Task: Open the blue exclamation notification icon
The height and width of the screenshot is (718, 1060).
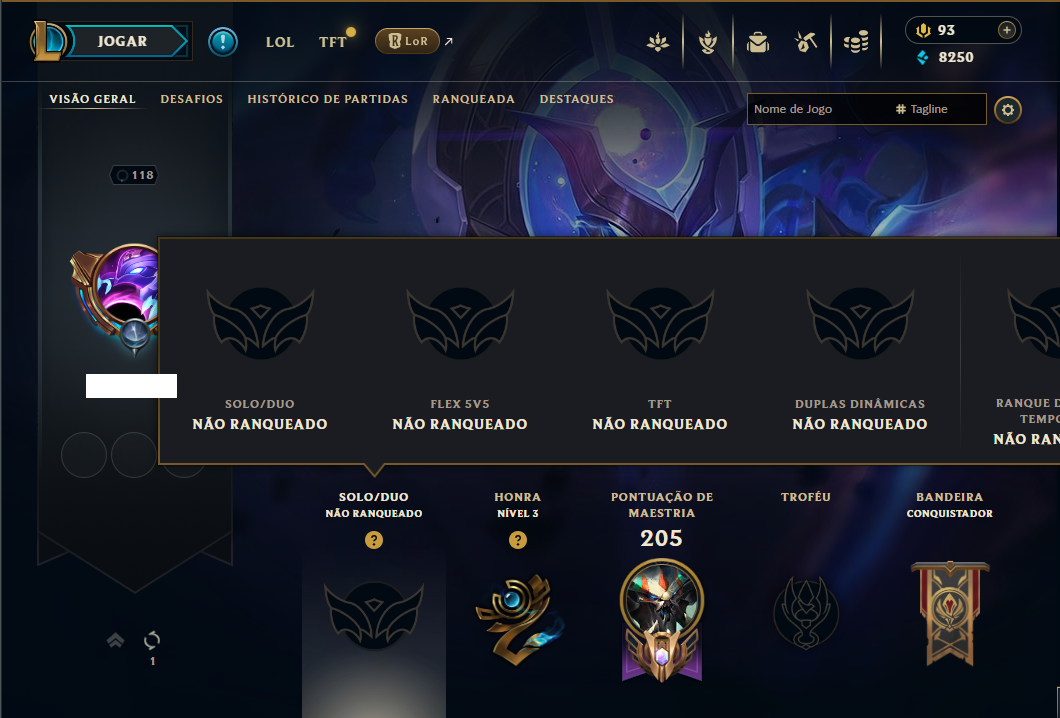Action: click(x=222, y=42)
